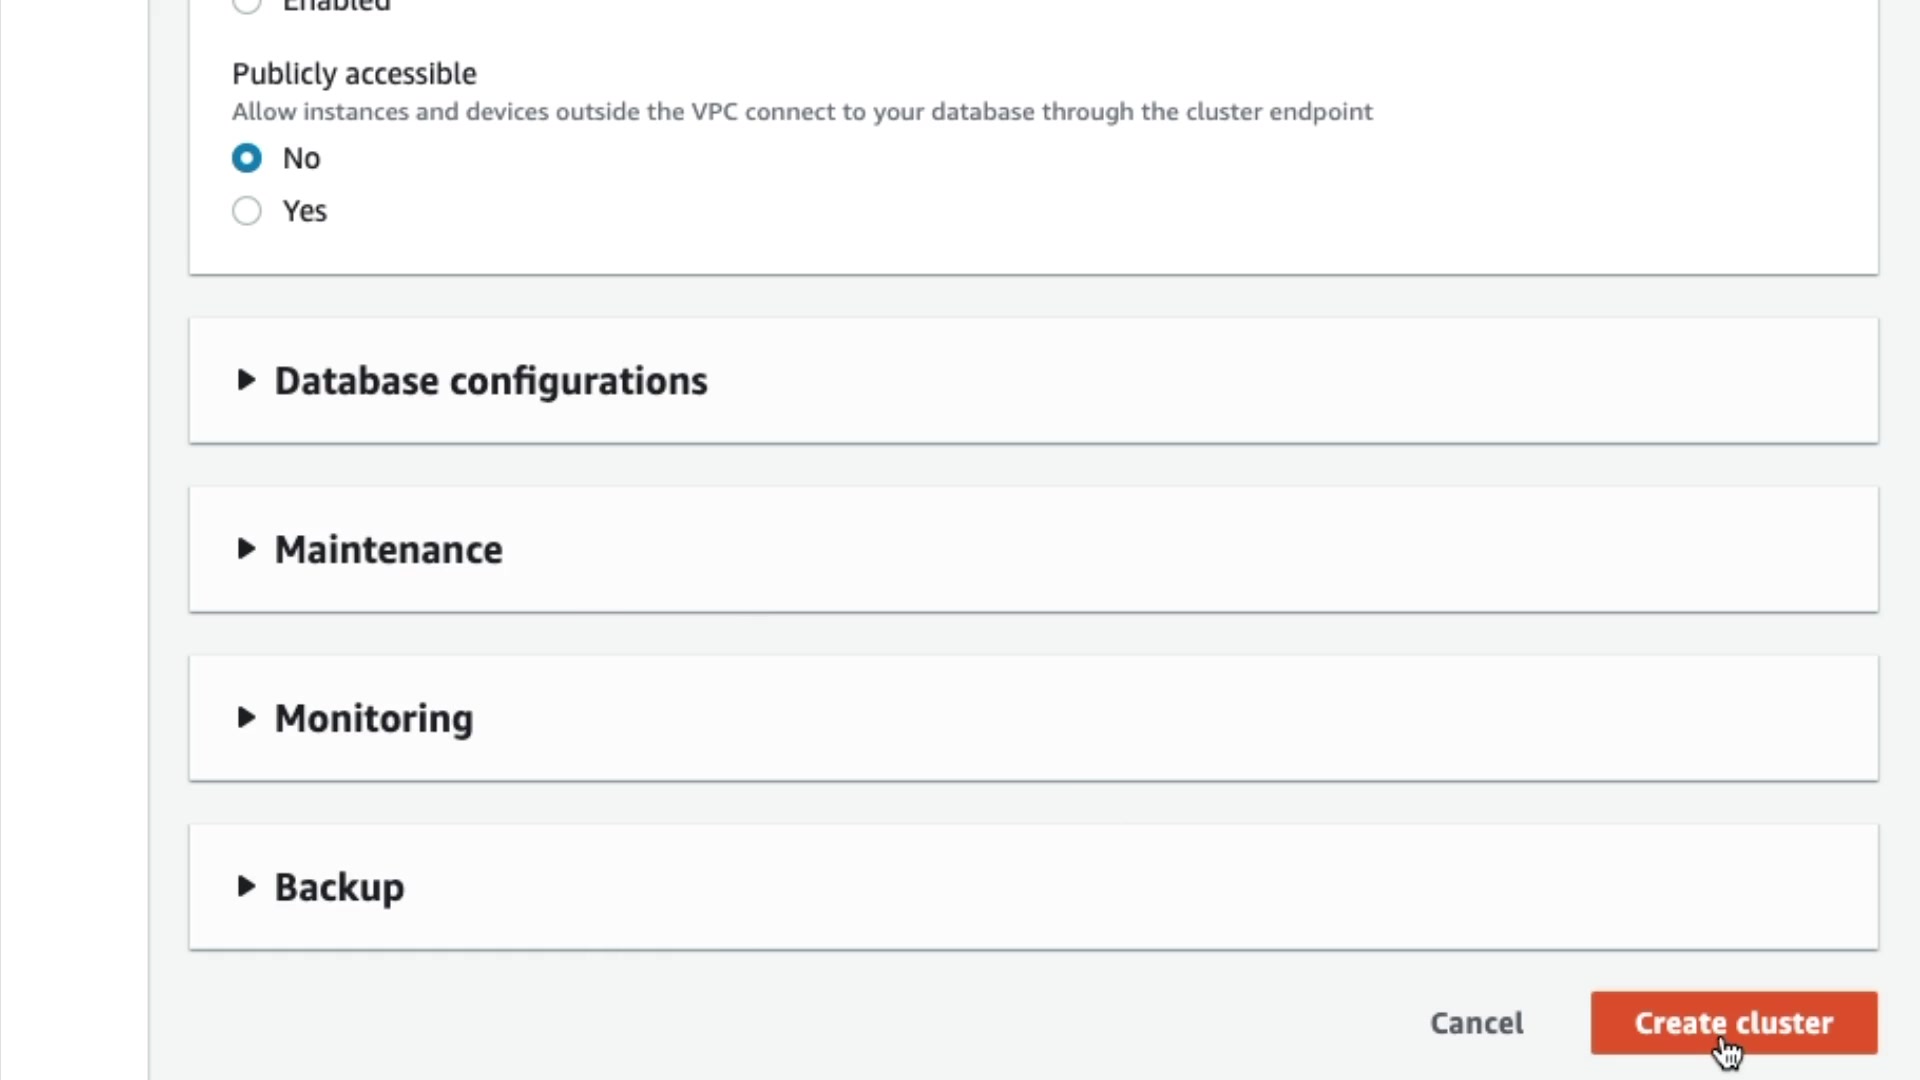The height and width of the screenshot is (1080, 1920).
Task: Open the Monitoring section heading
Action: click(x=373, y=719)
